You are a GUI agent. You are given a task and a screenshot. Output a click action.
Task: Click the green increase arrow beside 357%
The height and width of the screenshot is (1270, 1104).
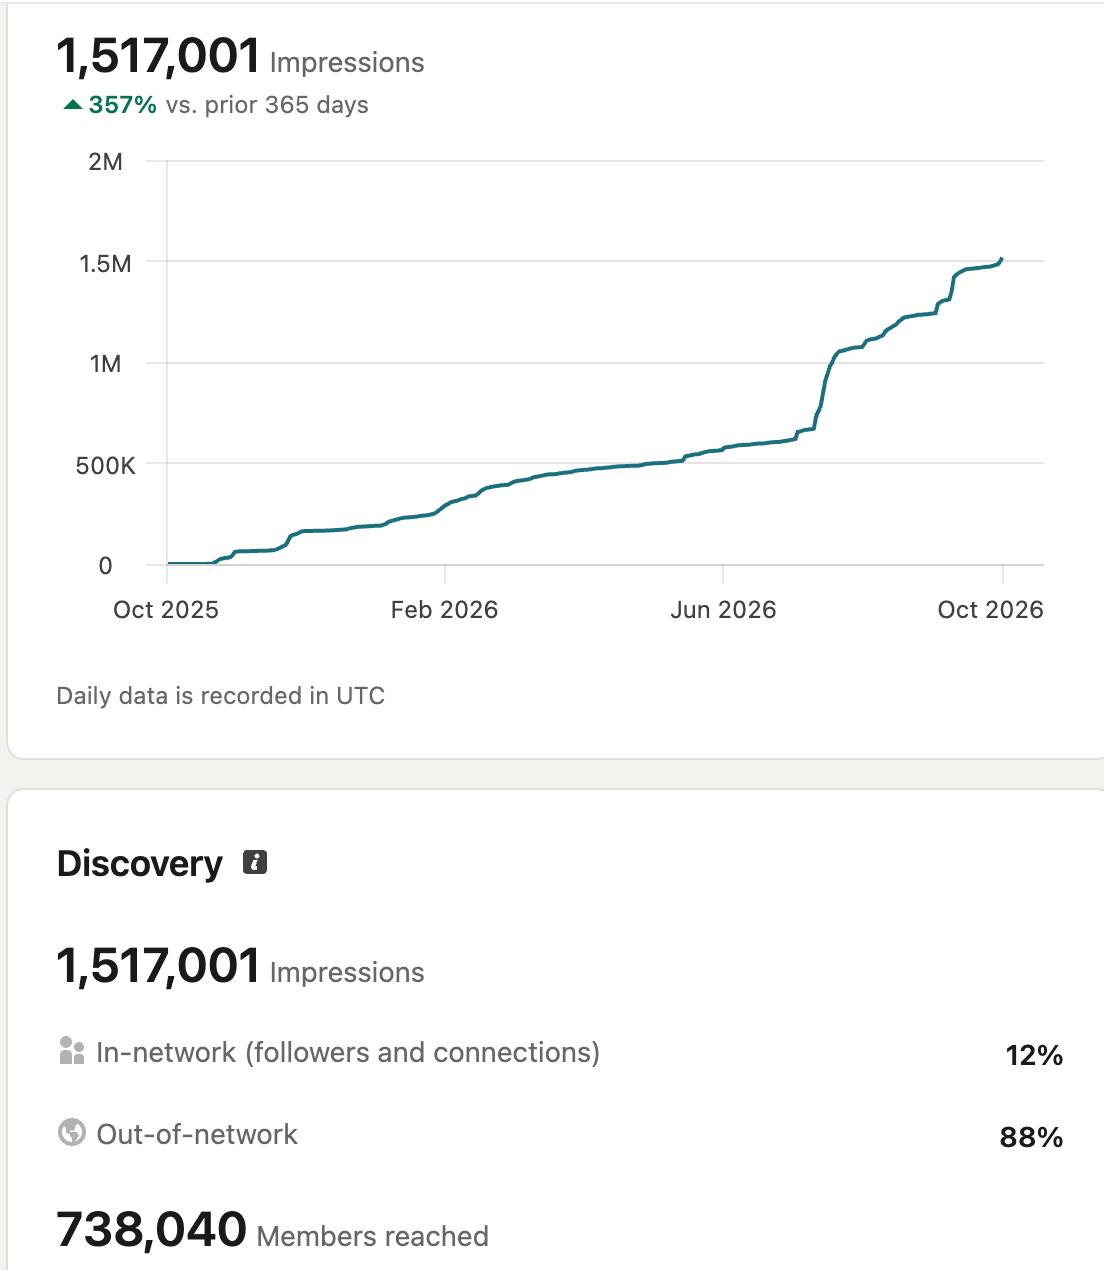pos(73,105)
